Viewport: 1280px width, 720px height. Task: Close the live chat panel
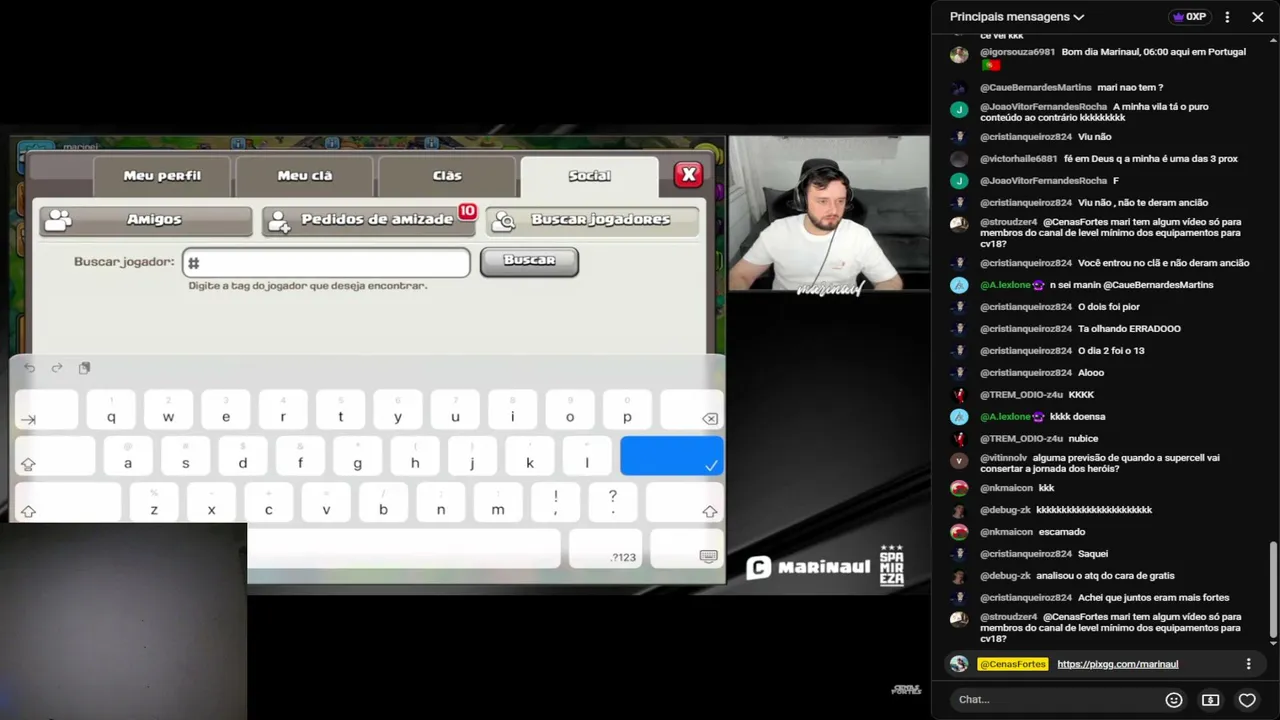click(x=1258, y=17)
